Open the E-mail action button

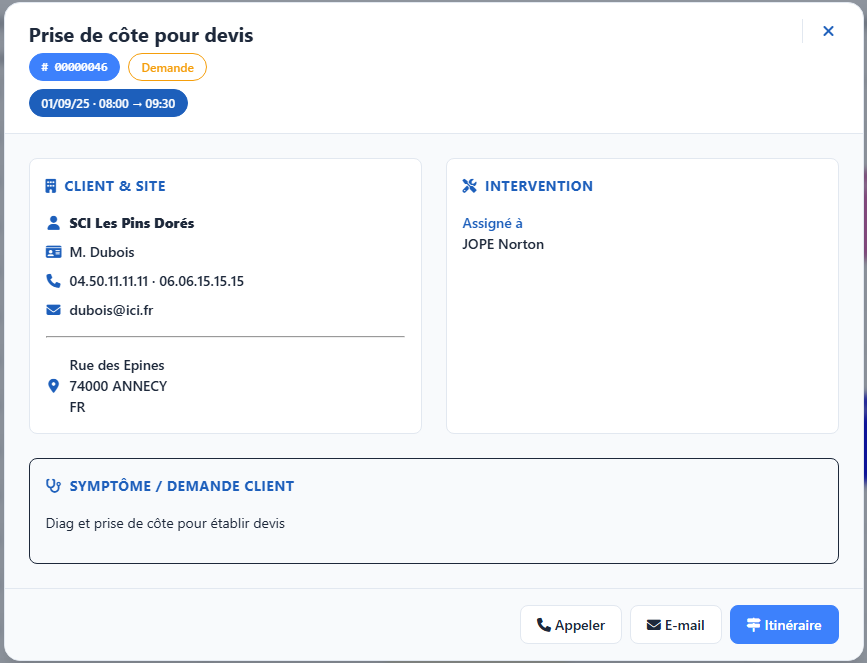point(675,624)
